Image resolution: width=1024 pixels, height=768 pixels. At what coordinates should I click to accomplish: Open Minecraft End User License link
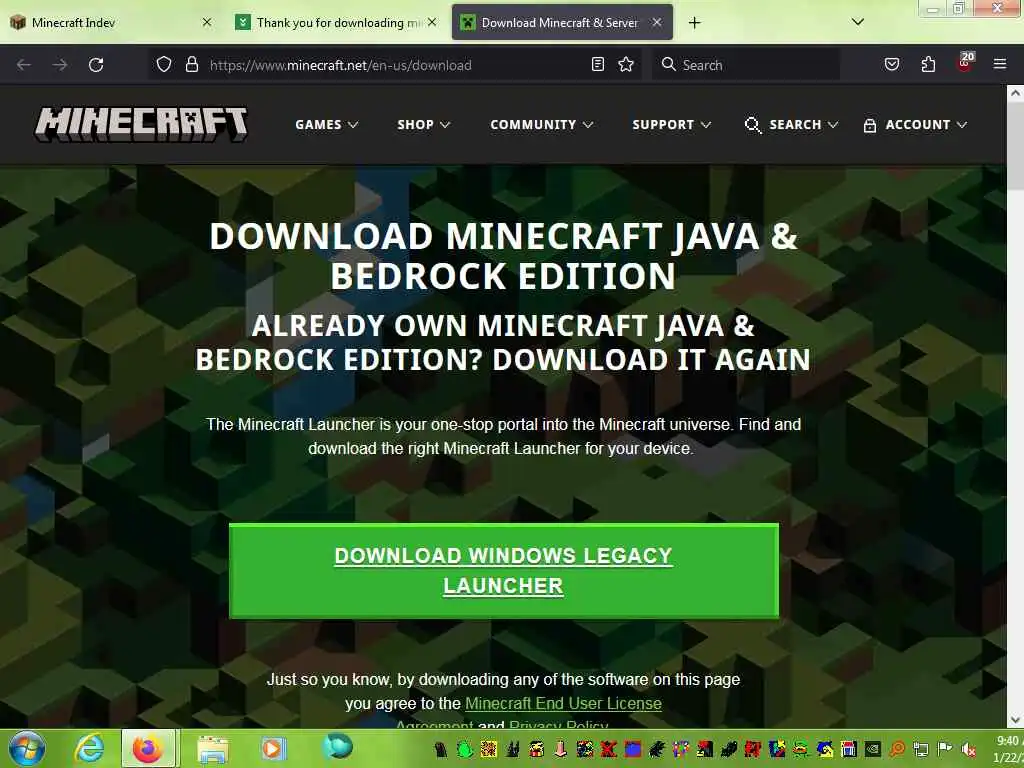click(563, 703)
